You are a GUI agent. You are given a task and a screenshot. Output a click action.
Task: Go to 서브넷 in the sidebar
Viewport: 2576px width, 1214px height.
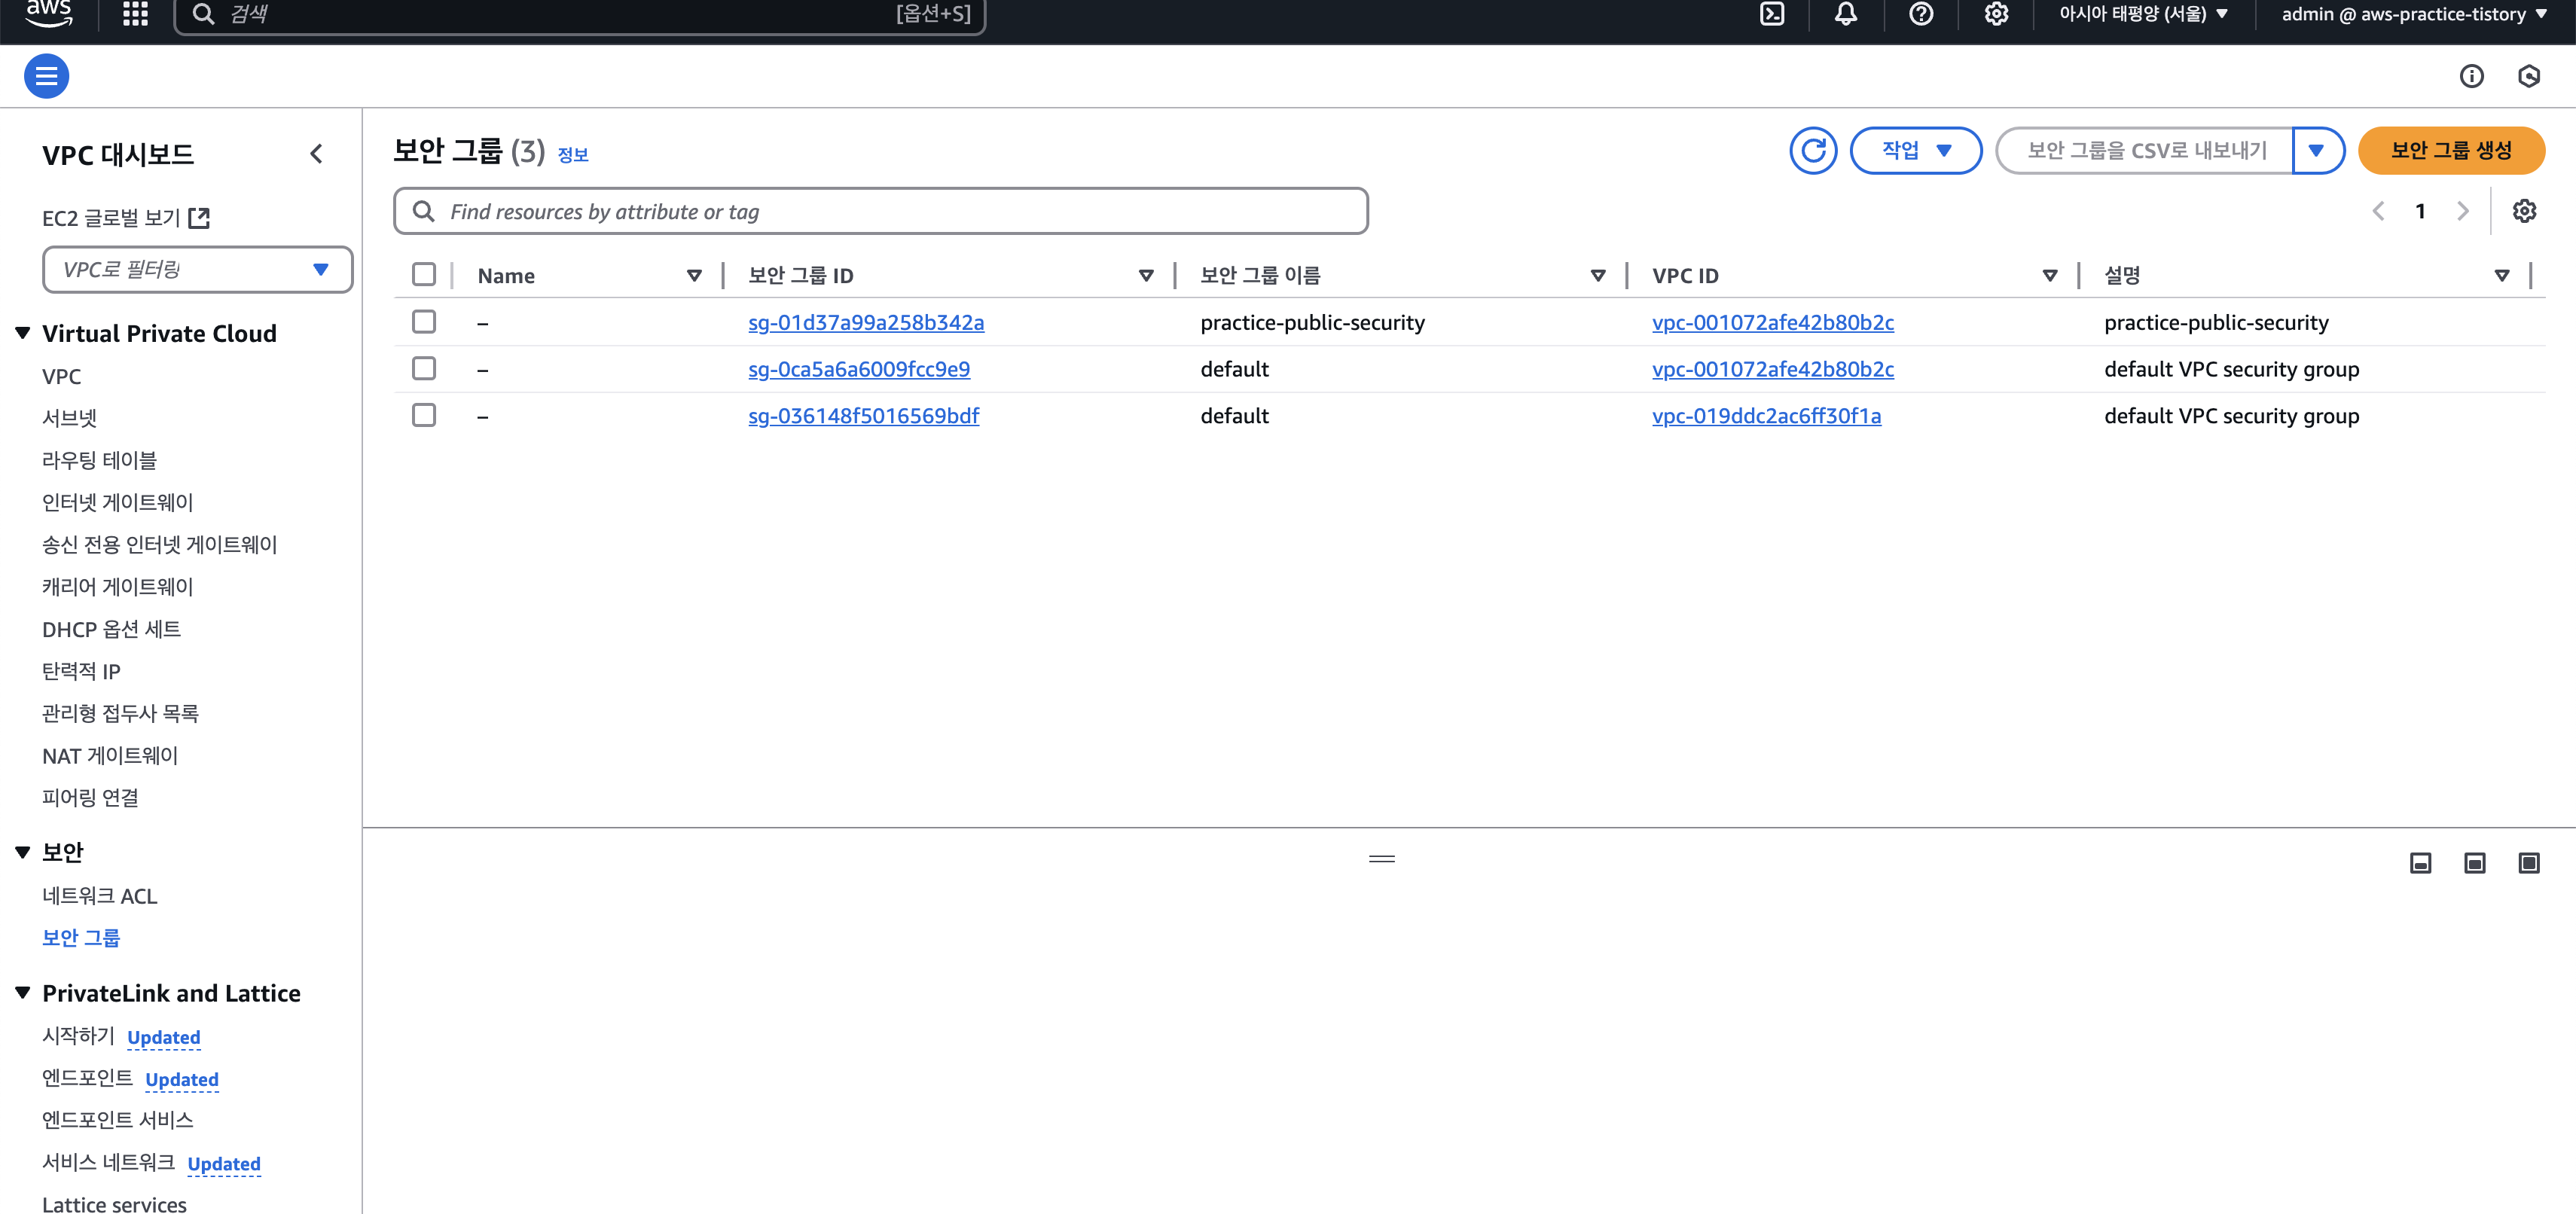click(69, 418)
